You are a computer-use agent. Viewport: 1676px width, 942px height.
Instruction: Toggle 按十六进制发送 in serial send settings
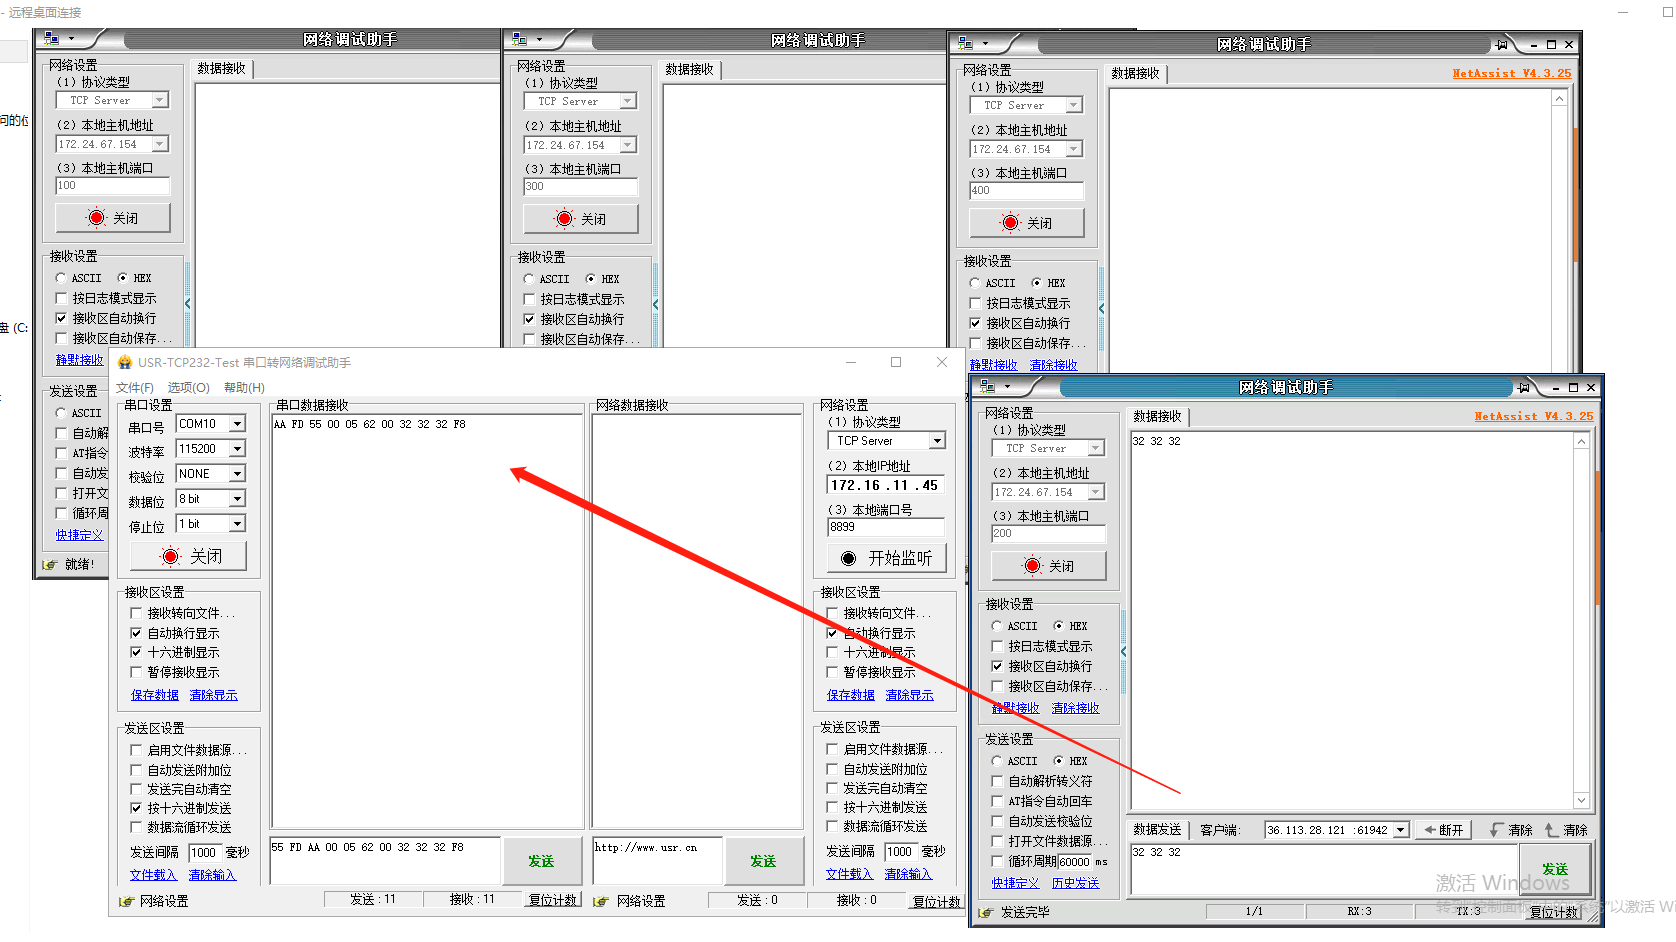136,808
